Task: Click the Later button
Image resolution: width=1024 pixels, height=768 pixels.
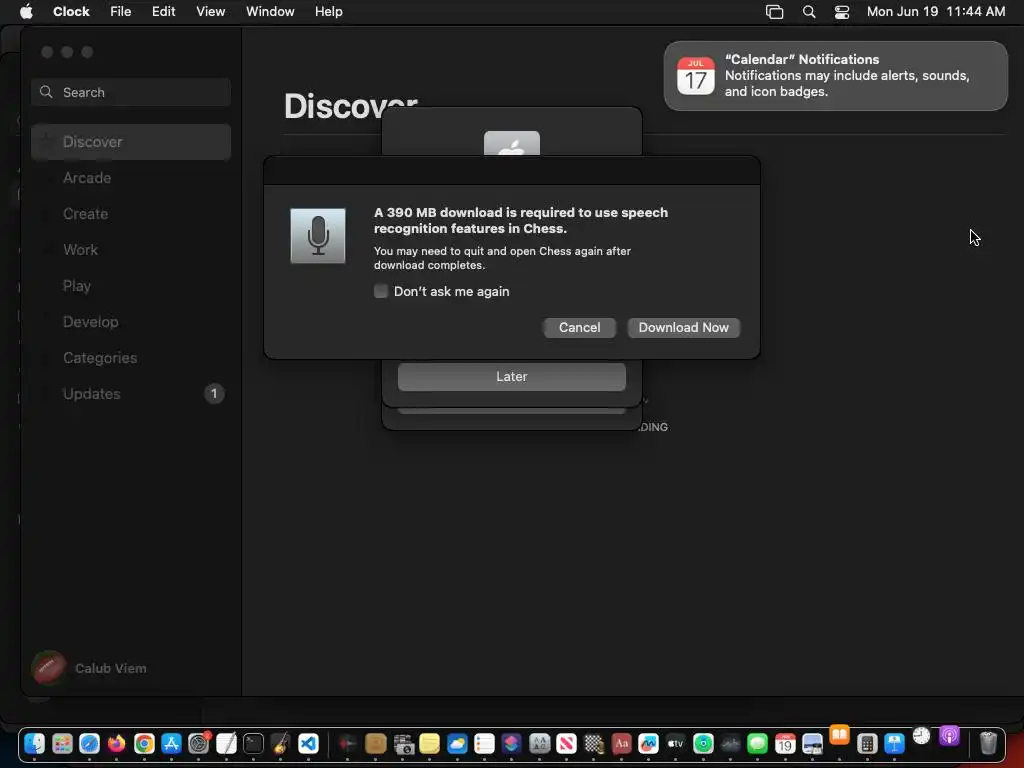Action: click(511, 377)
